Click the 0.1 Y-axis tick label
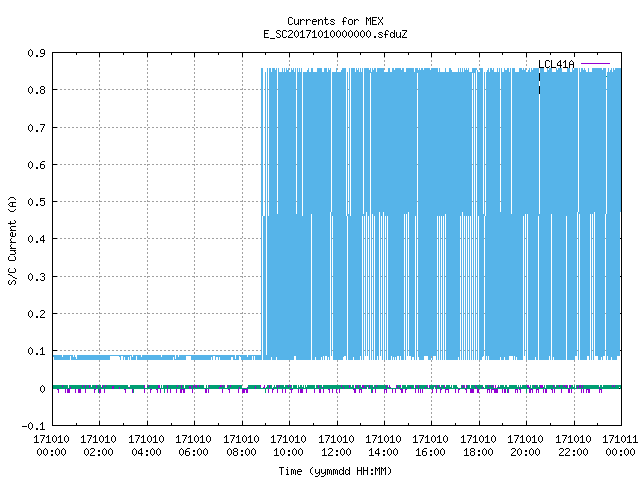Screen dimensions: 640x480 36,351
